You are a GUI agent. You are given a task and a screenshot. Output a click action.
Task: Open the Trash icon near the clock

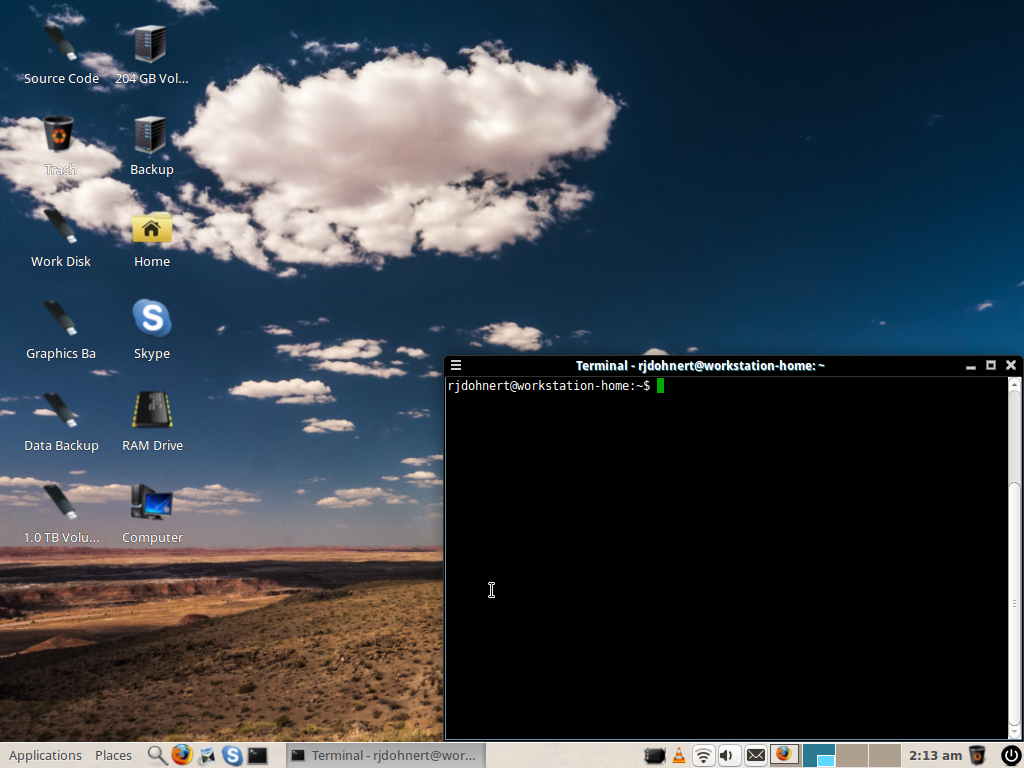coord(977,755)
